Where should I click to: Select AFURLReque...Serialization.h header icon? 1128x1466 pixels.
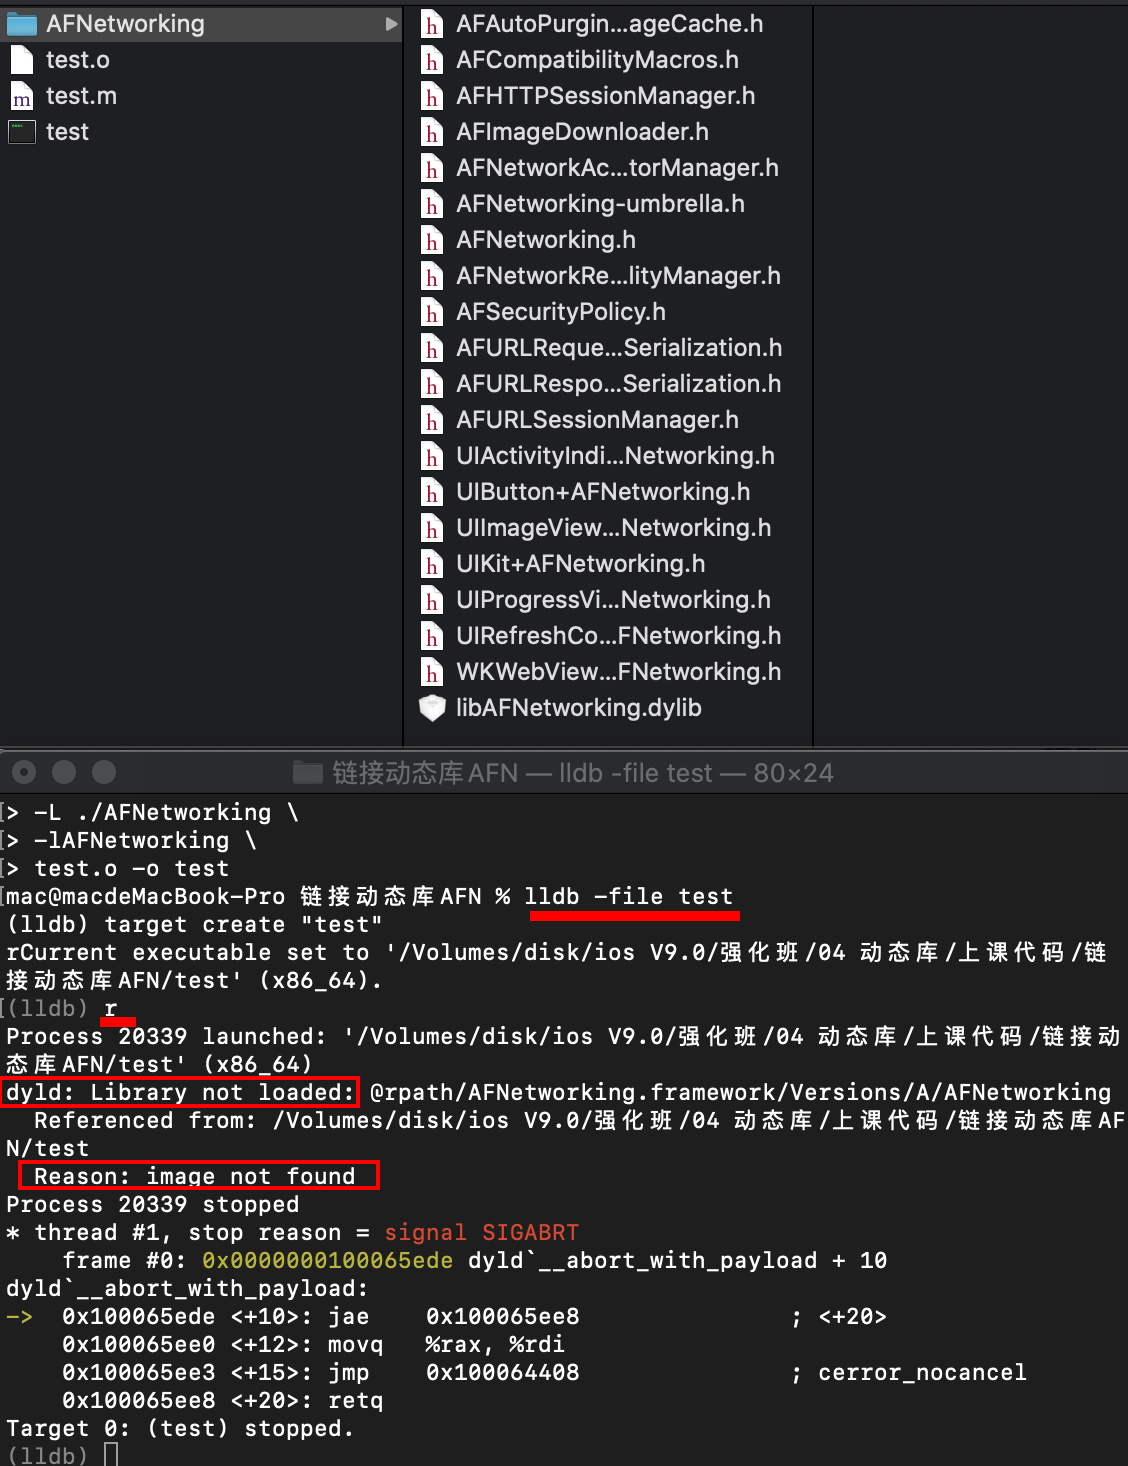pos(432,348)
